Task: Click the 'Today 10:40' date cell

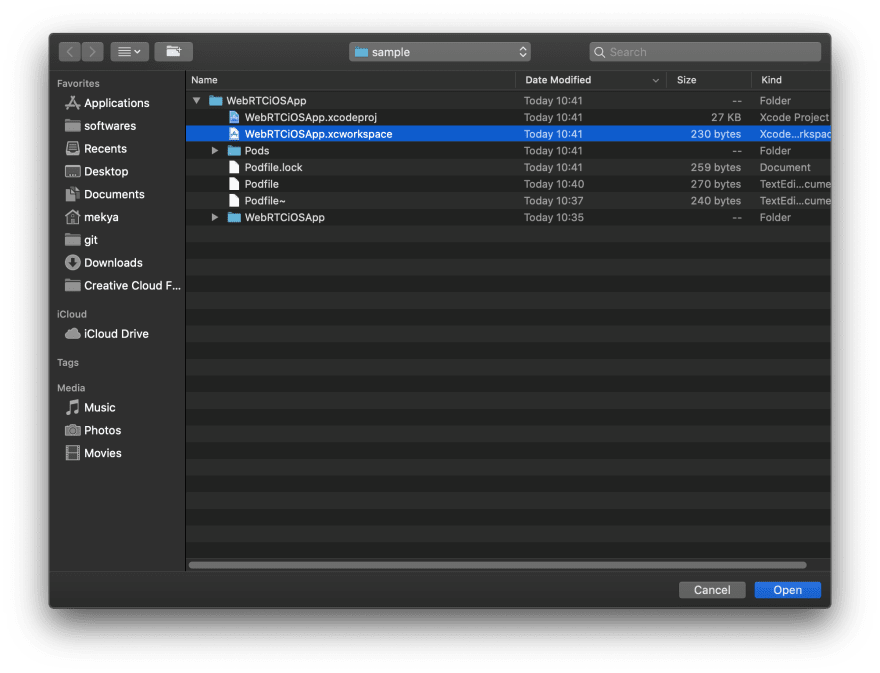Action: (x=554, y=184)
